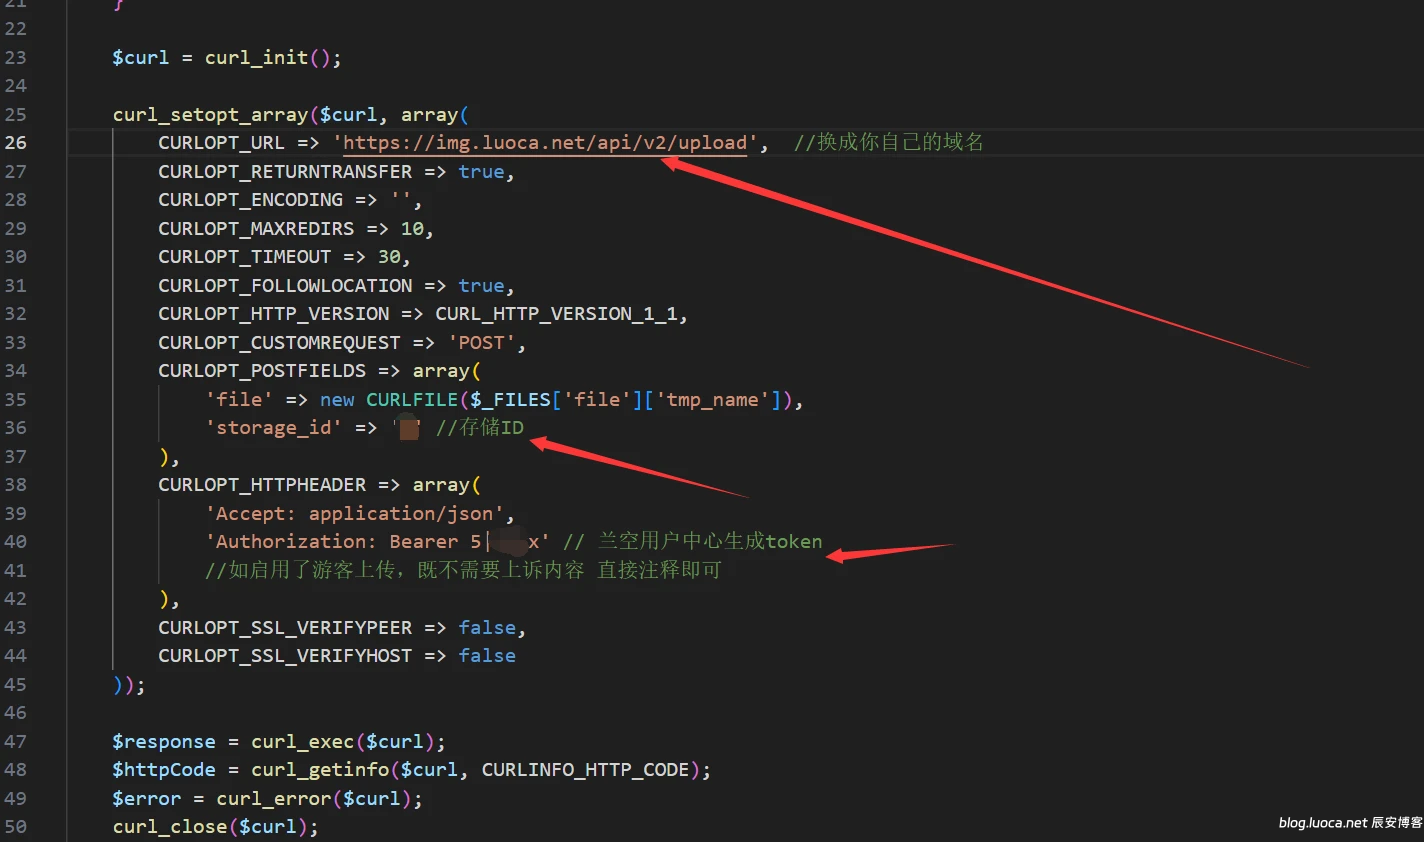Viewport: 1424px width, 842px height.
Task: Click the 'Accept: application/json' header string
Action: [355, 514]
